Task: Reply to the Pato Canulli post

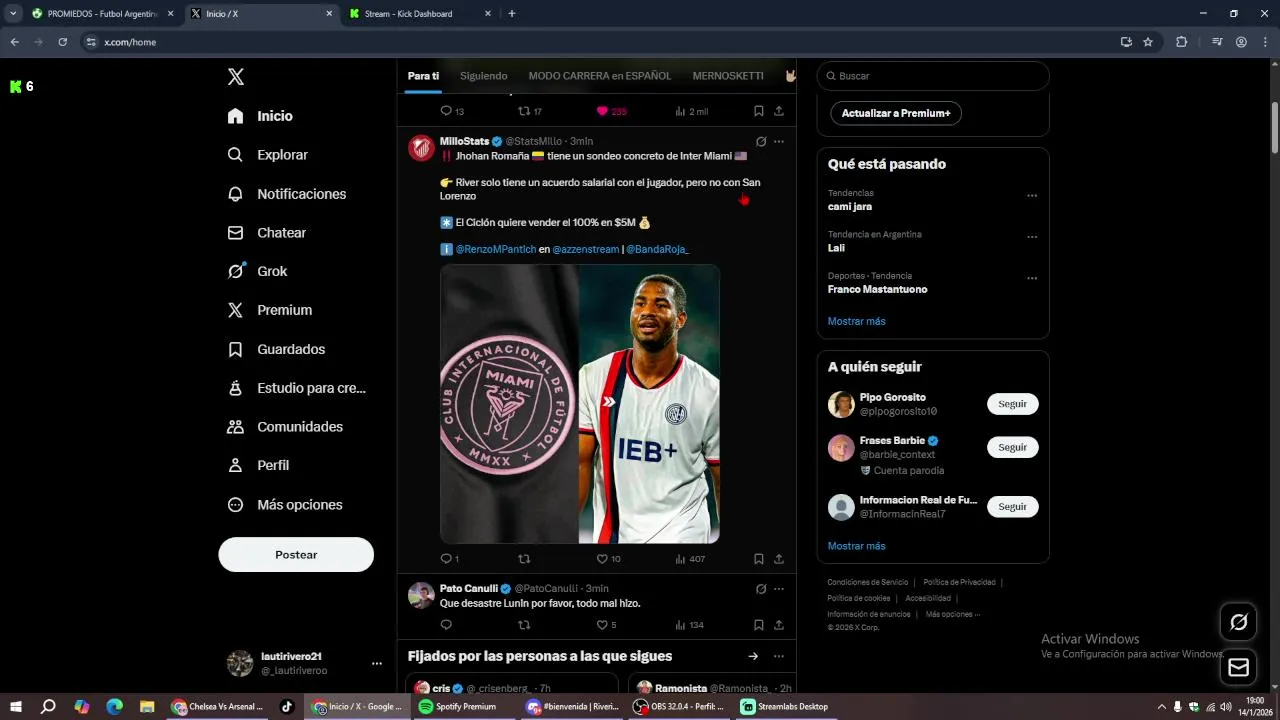Action: [x=446, y=625]
